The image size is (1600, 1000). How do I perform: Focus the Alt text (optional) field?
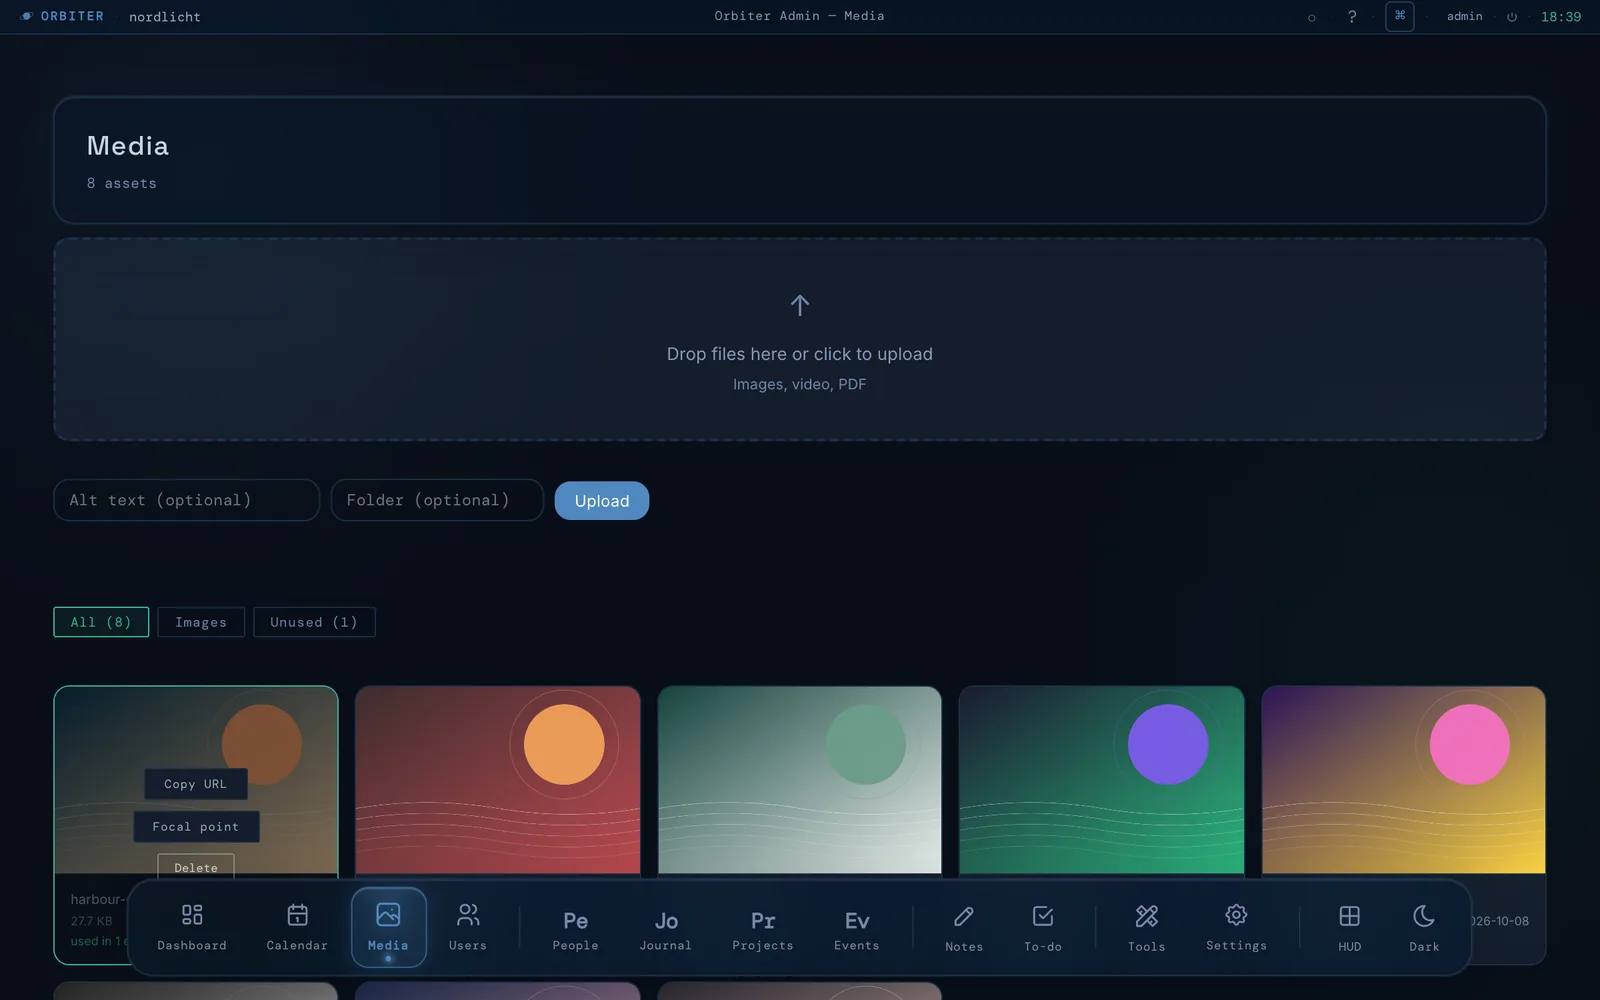tap(187, 500)
